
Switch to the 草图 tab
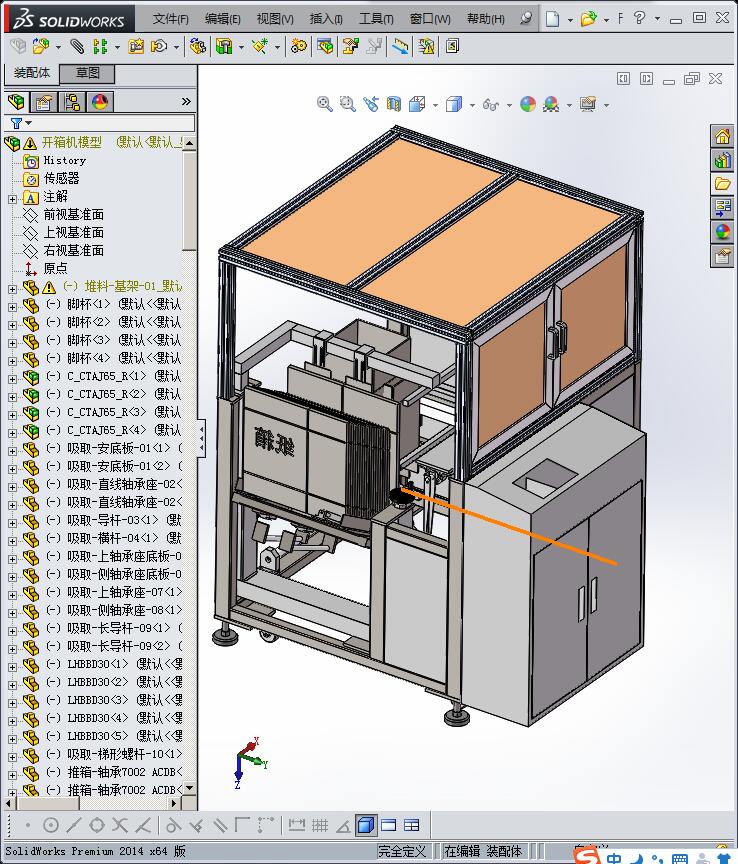pos(87,73)
